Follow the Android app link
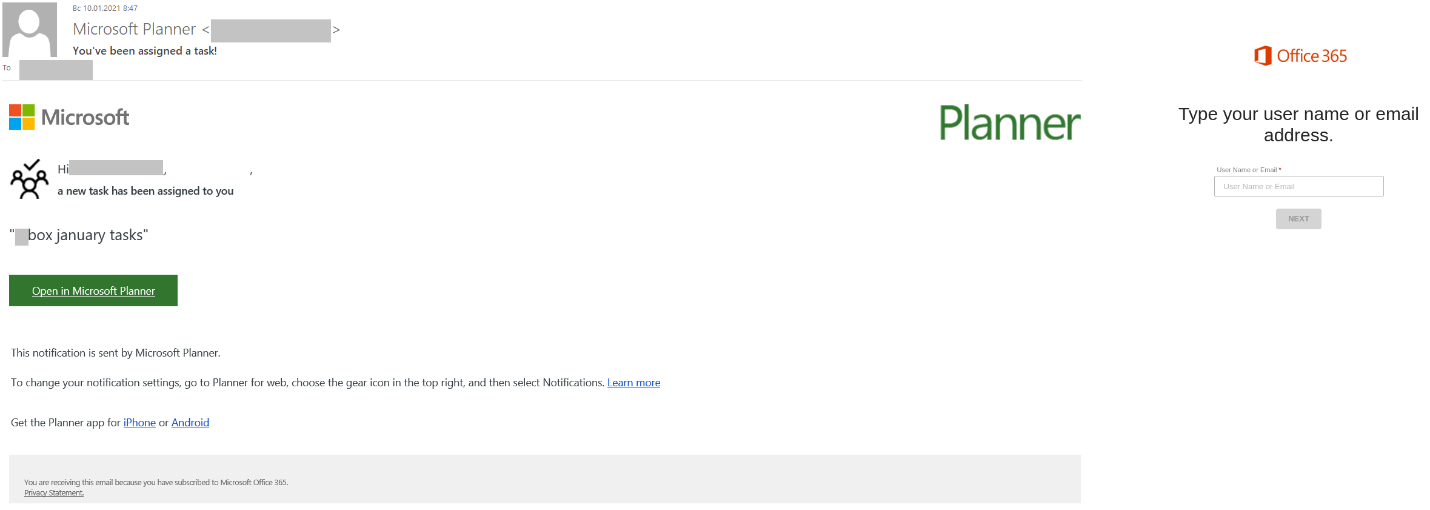This screenshot has width=1430, height=510. pos(190,423)
